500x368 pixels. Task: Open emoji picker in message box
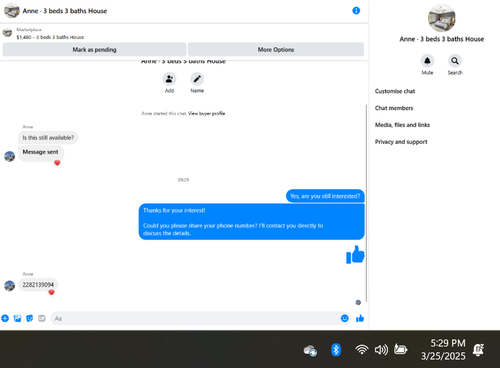click(x=345, y=318)
